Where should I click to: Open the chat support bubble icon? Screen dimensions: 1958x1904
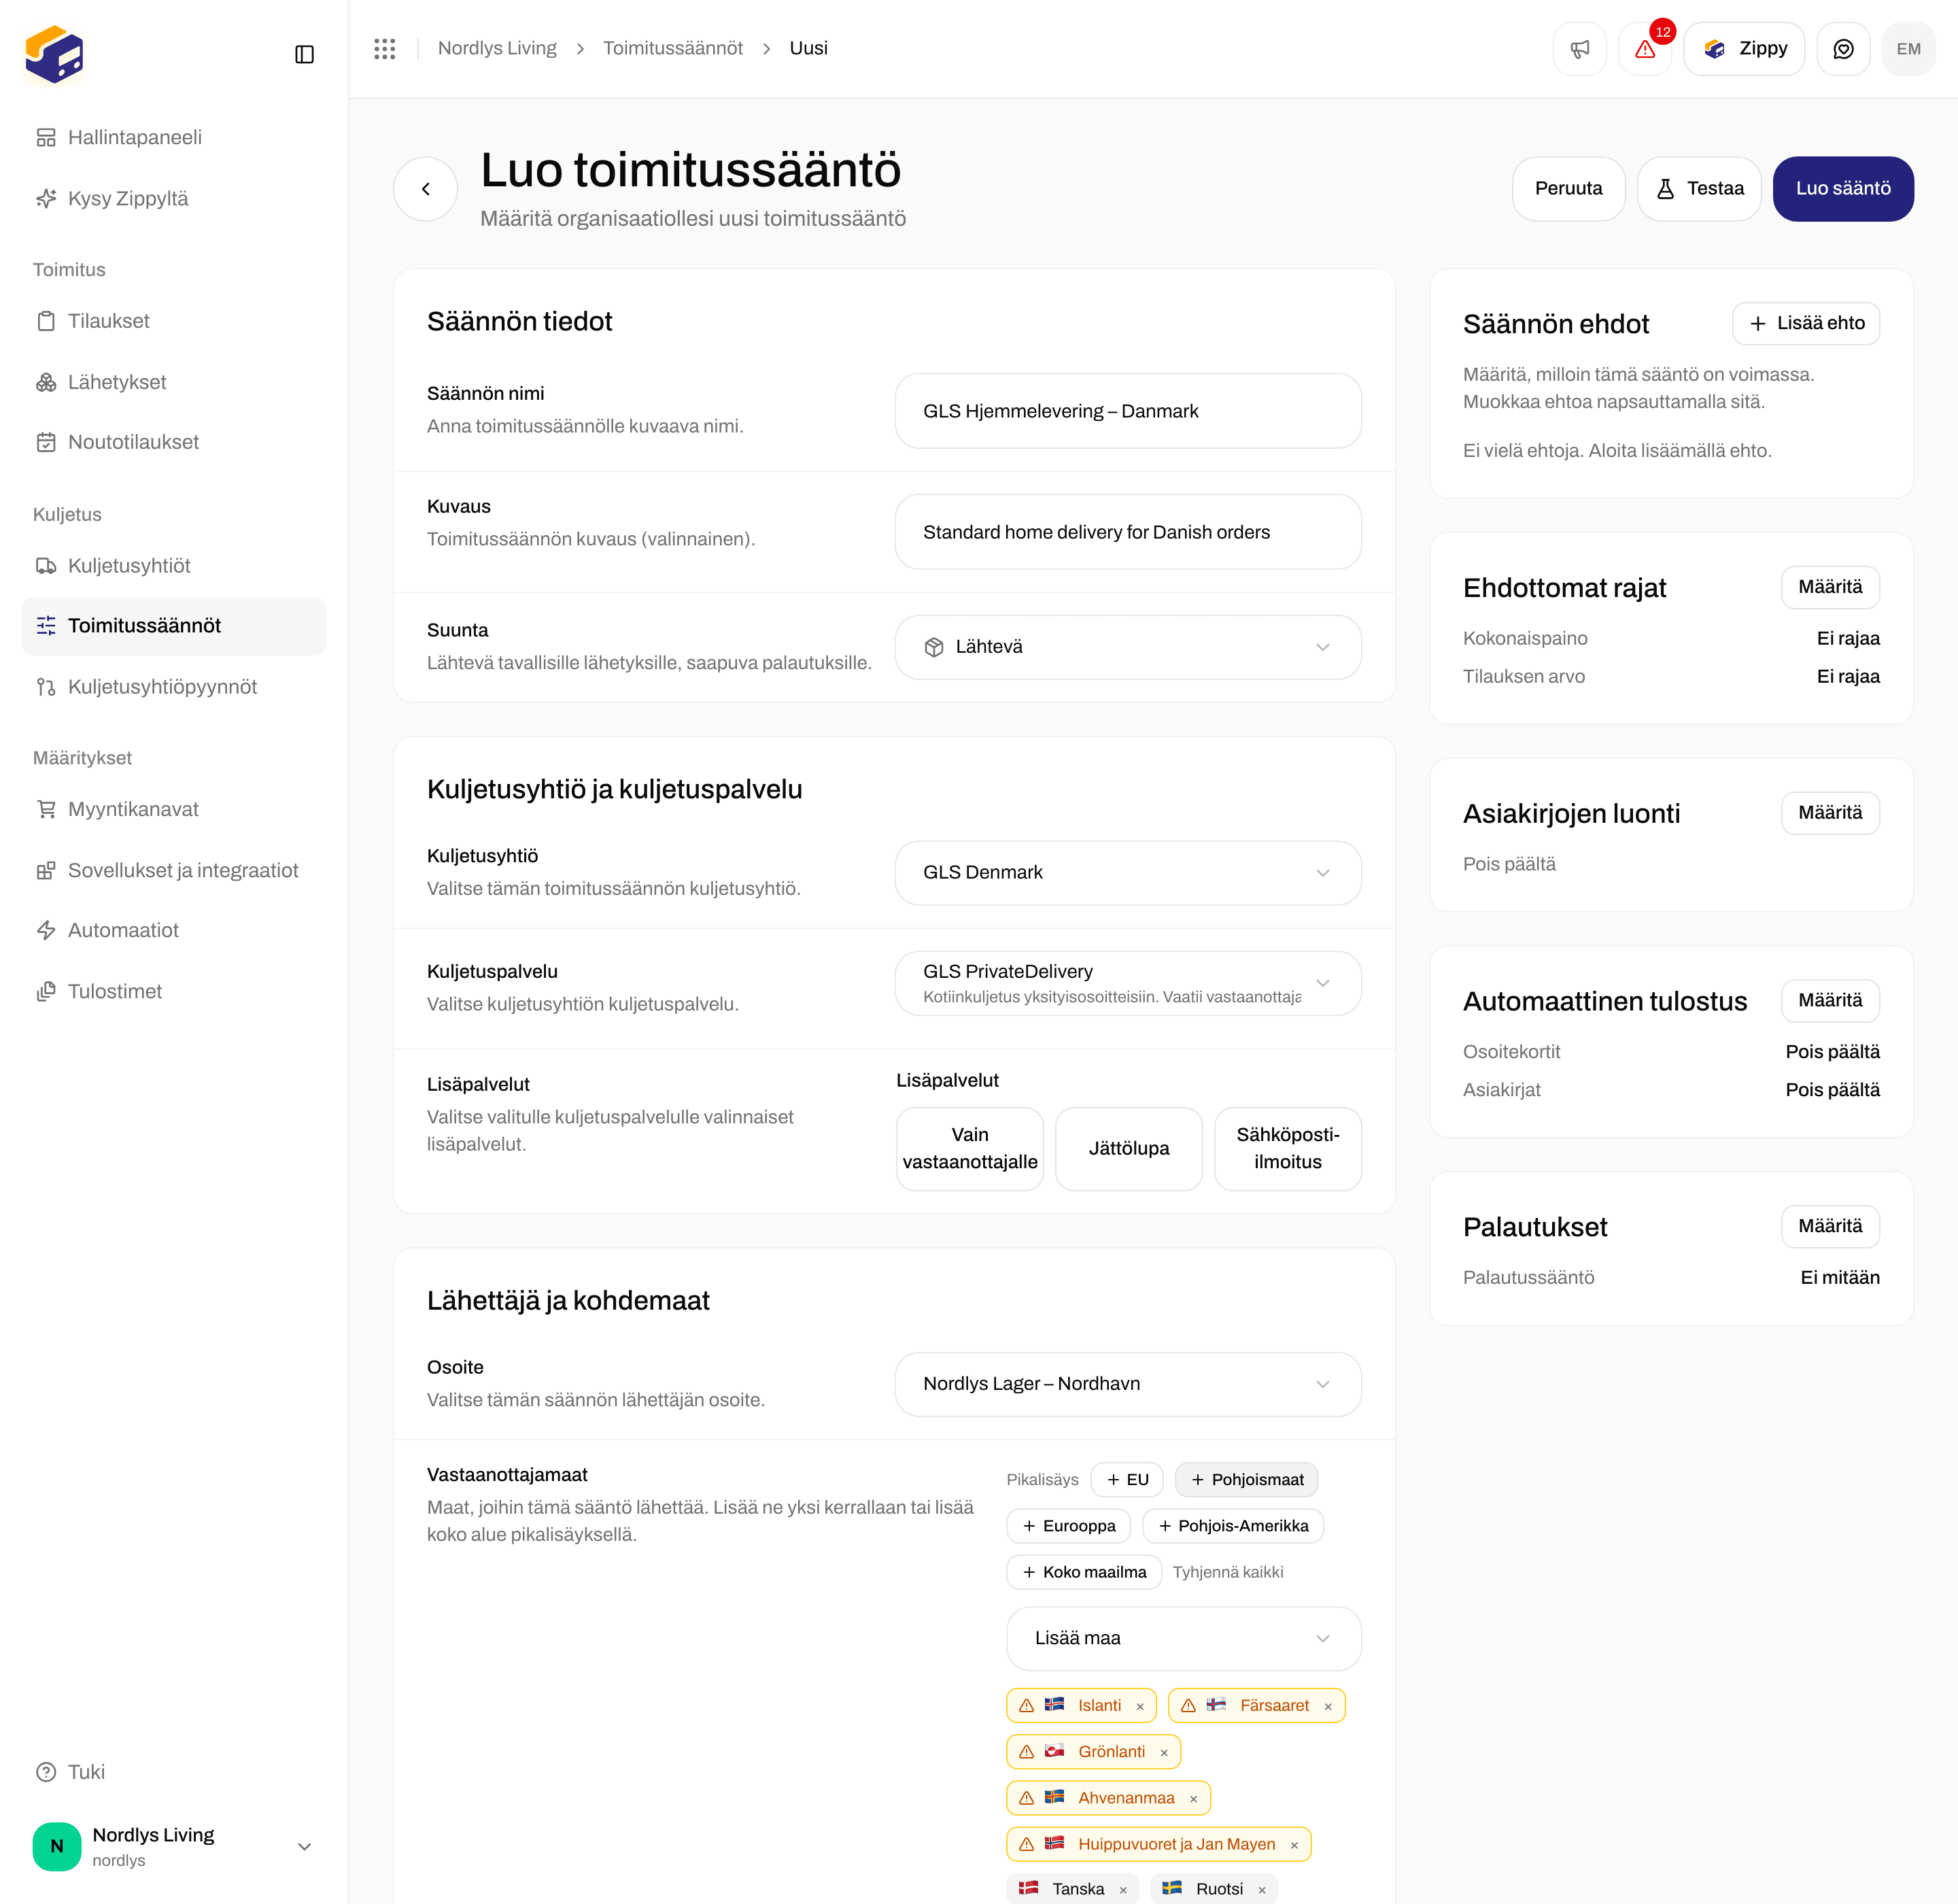click(x=1843, y=49)
